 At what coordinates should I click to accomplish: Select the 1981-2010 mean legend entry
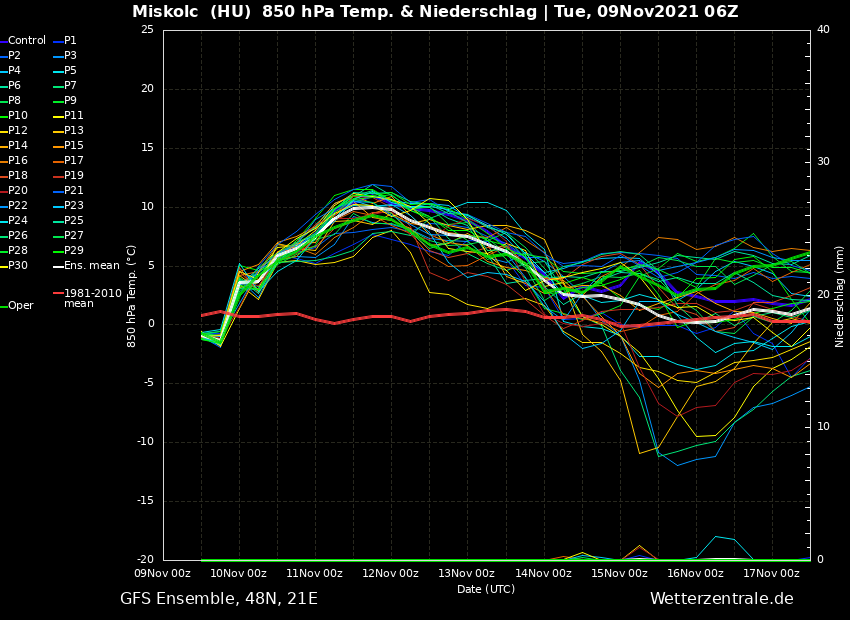pyautogui.click(x=92, y=298)
